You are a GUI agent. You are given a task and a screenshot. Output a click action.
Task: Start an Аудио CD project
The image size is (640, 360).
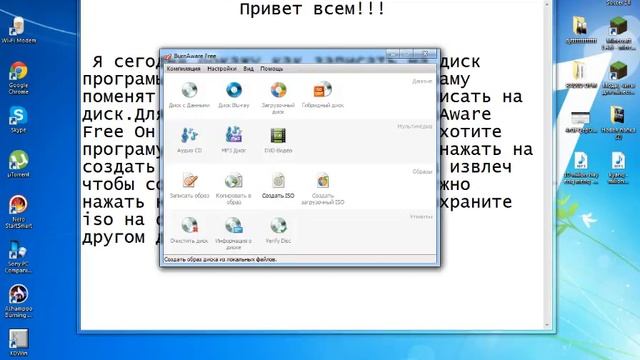pos(189,140)
